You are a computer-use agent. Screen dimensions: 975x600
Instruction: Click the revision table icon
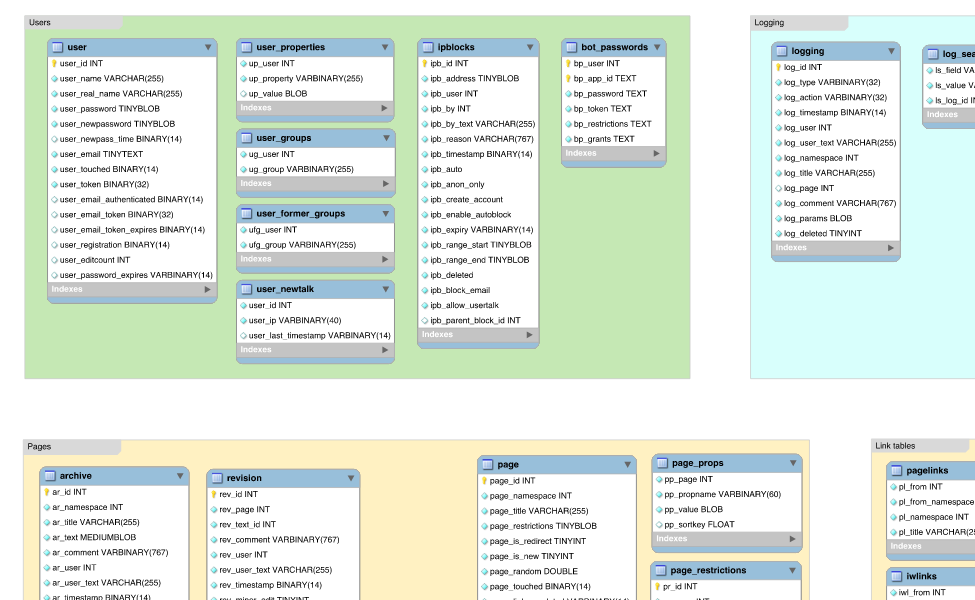(x=217, y=478)
